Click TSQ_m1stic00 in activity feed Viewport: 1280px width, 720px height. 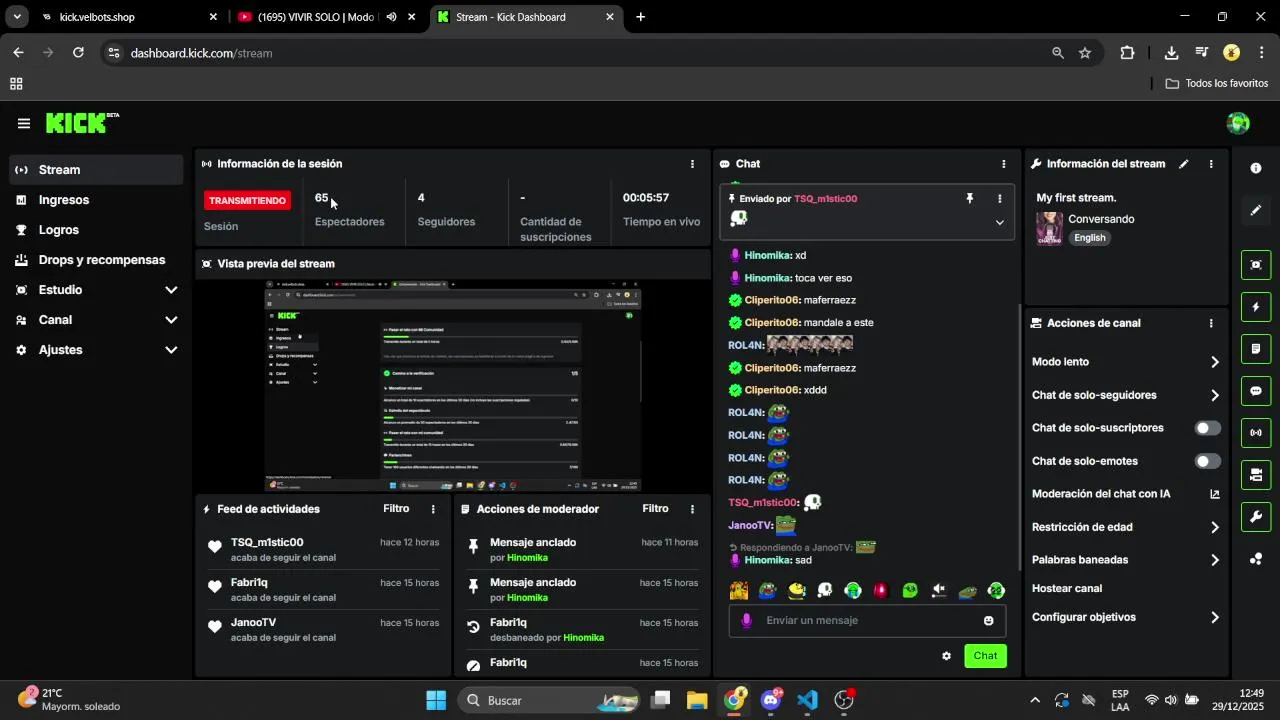pyautogui.click(x=267, y=543)
